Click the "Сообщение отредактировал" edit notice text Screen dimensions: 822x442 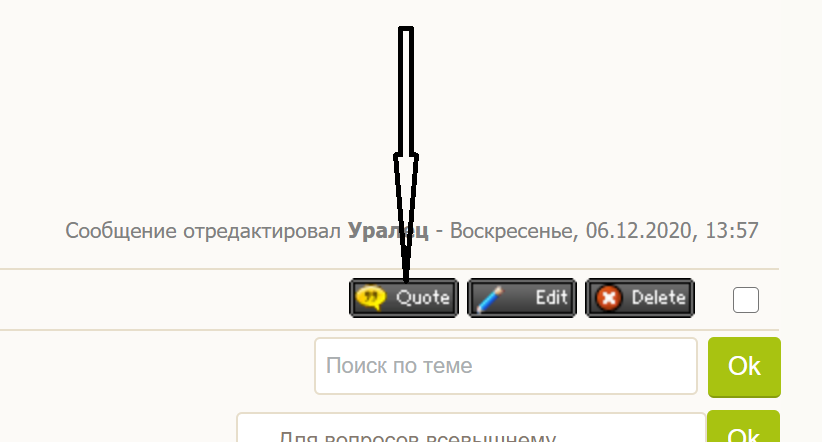203,231
